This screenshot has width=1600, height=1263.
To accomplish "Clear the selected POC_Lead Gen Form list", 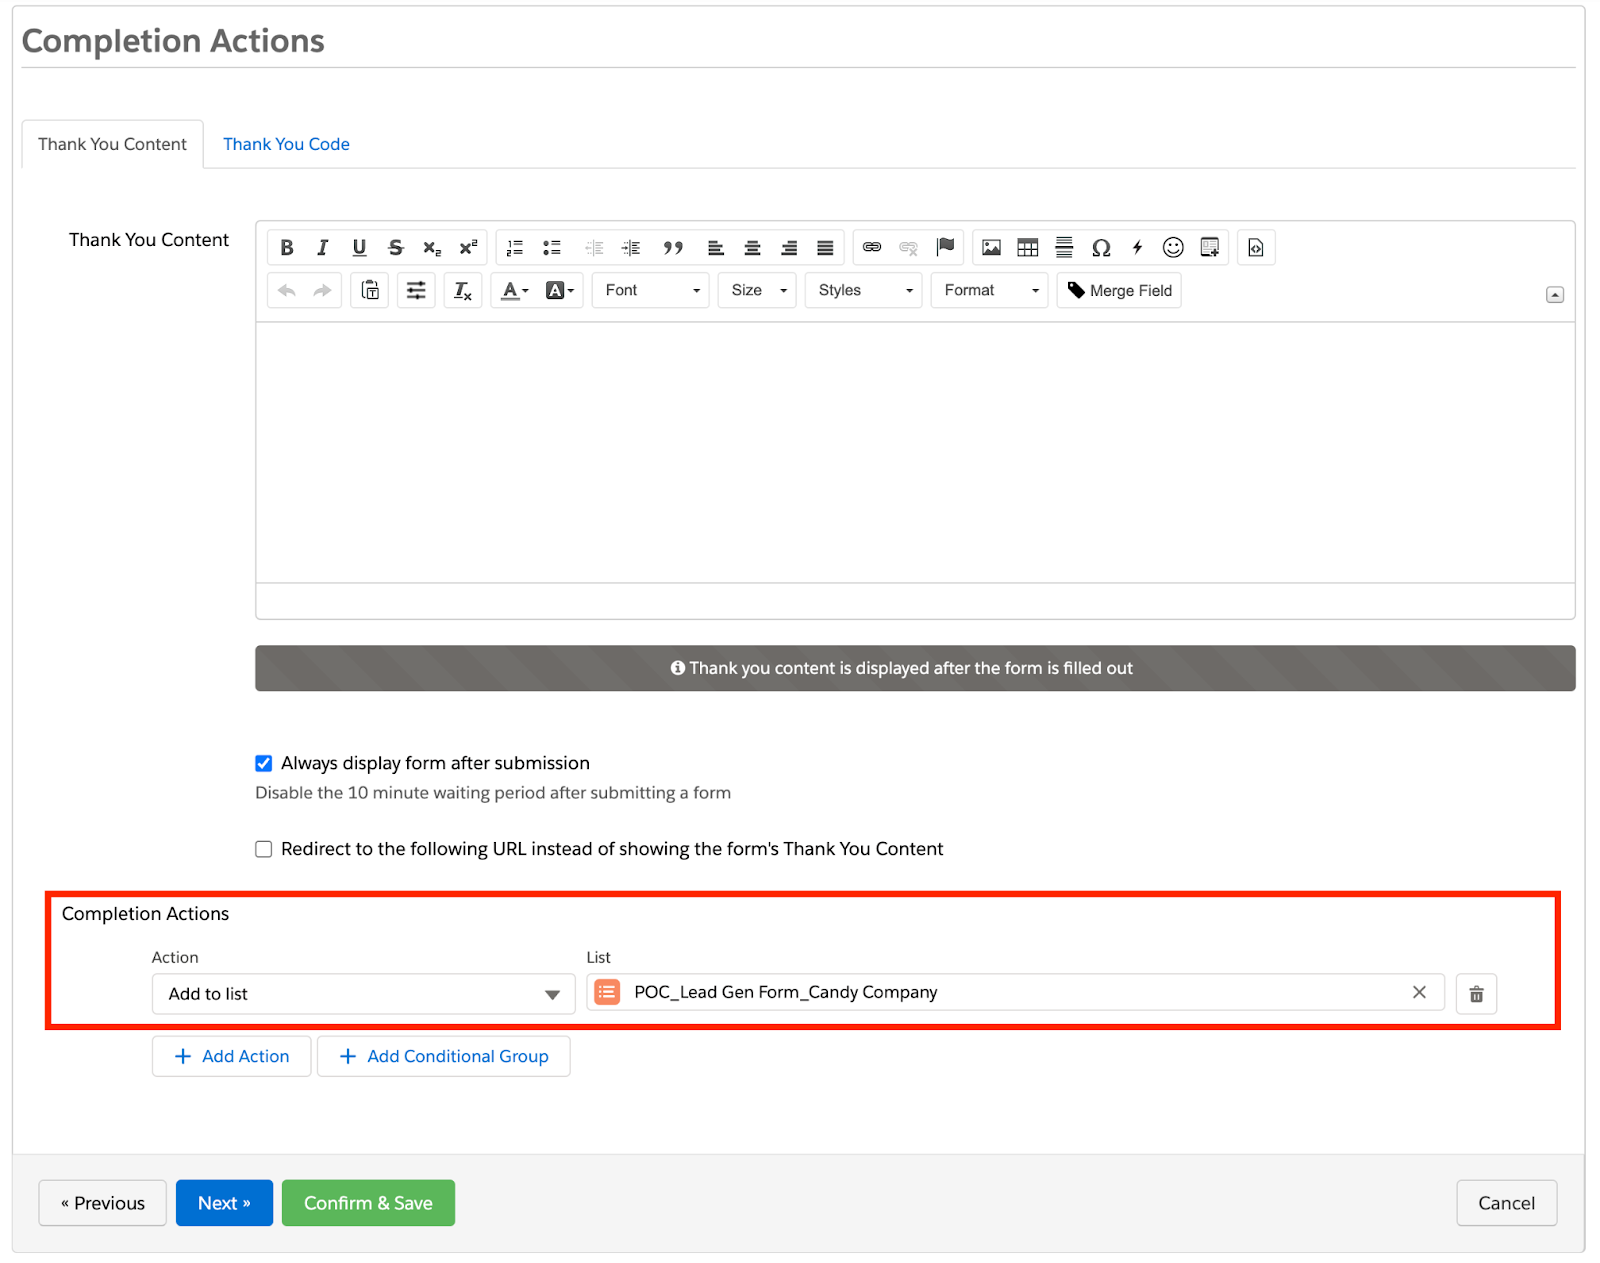I will (1419, 992).
